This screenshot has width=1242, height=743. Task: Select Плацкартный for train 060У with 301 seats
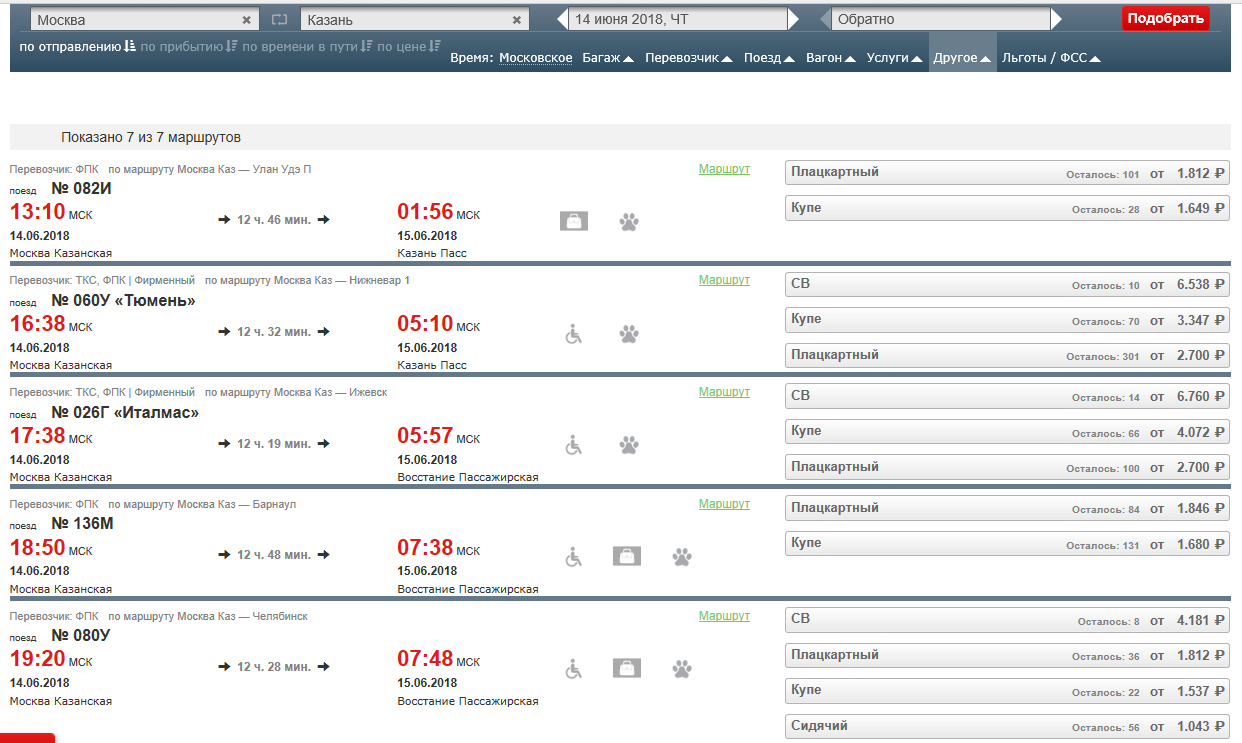pos(1007,356)
